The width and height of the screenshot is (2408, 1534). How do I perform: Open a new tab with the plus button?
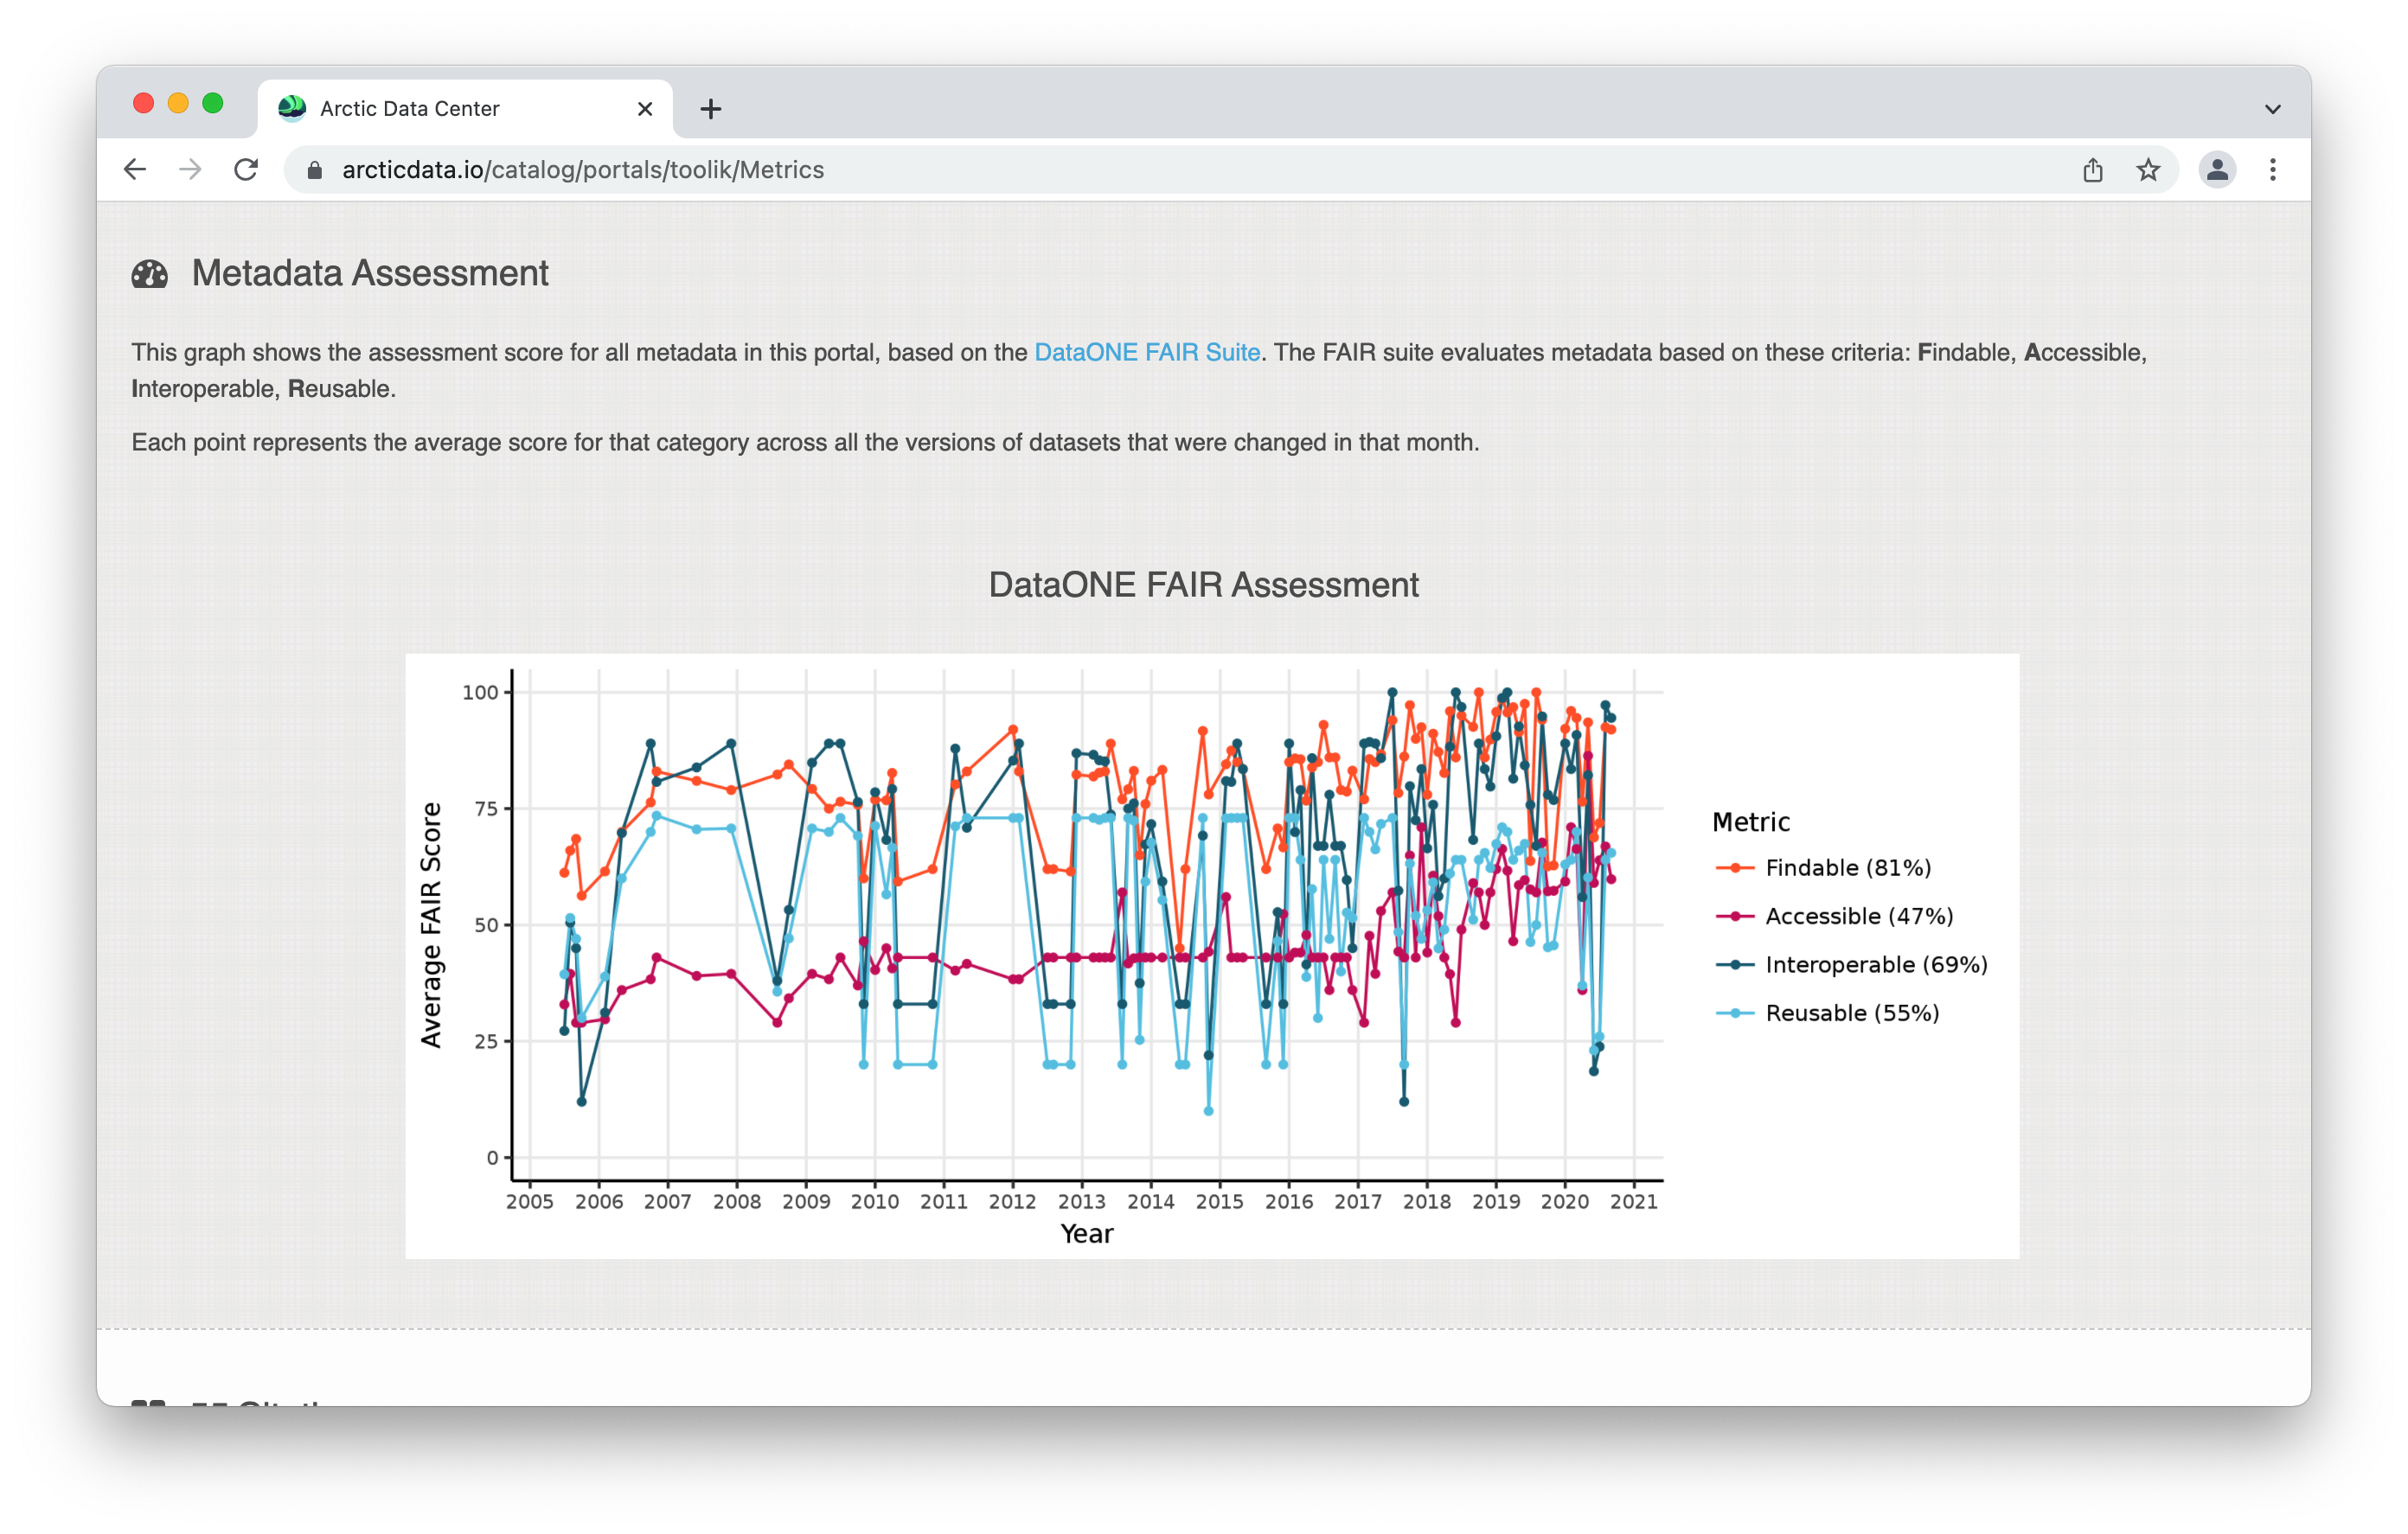tap(711, 109)
